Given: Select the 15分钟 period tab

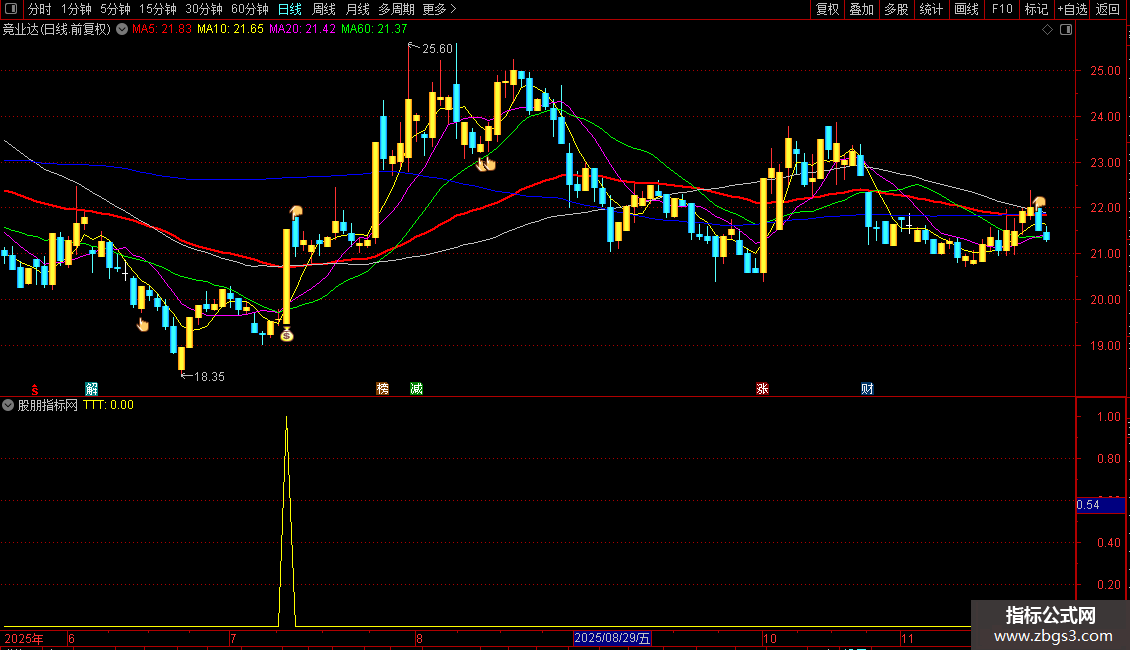Looking at the screenshot, I should [x=158, y=9].
